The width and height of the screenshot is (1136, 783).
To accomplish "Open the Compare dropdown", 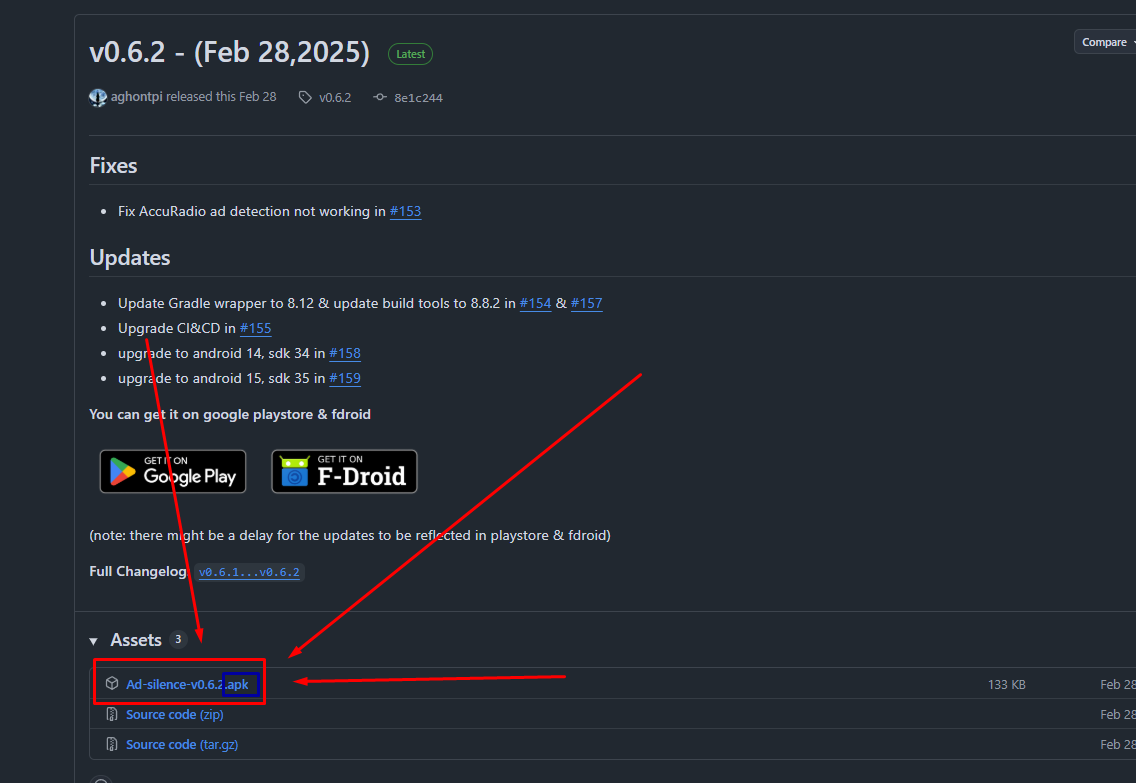I will [x=1104, y=42].
